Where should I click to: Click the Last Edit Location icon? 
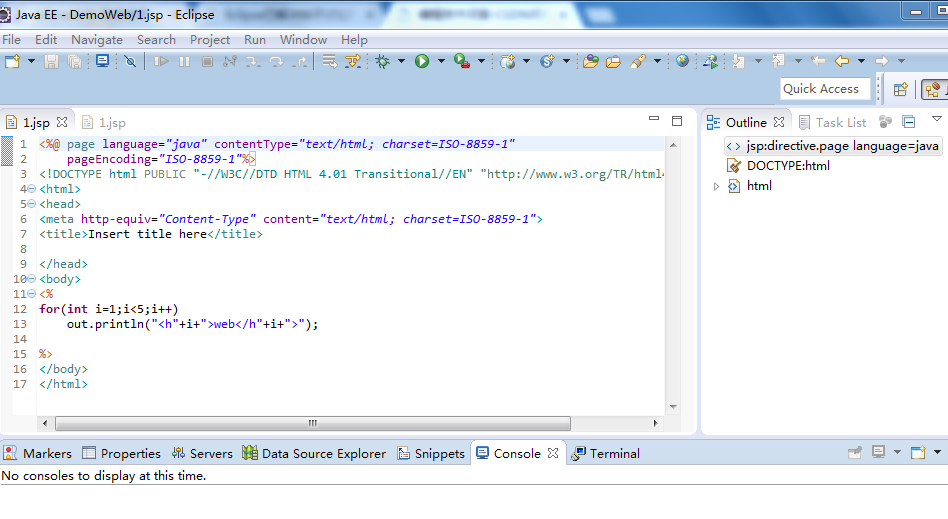(x=817, y=61)
